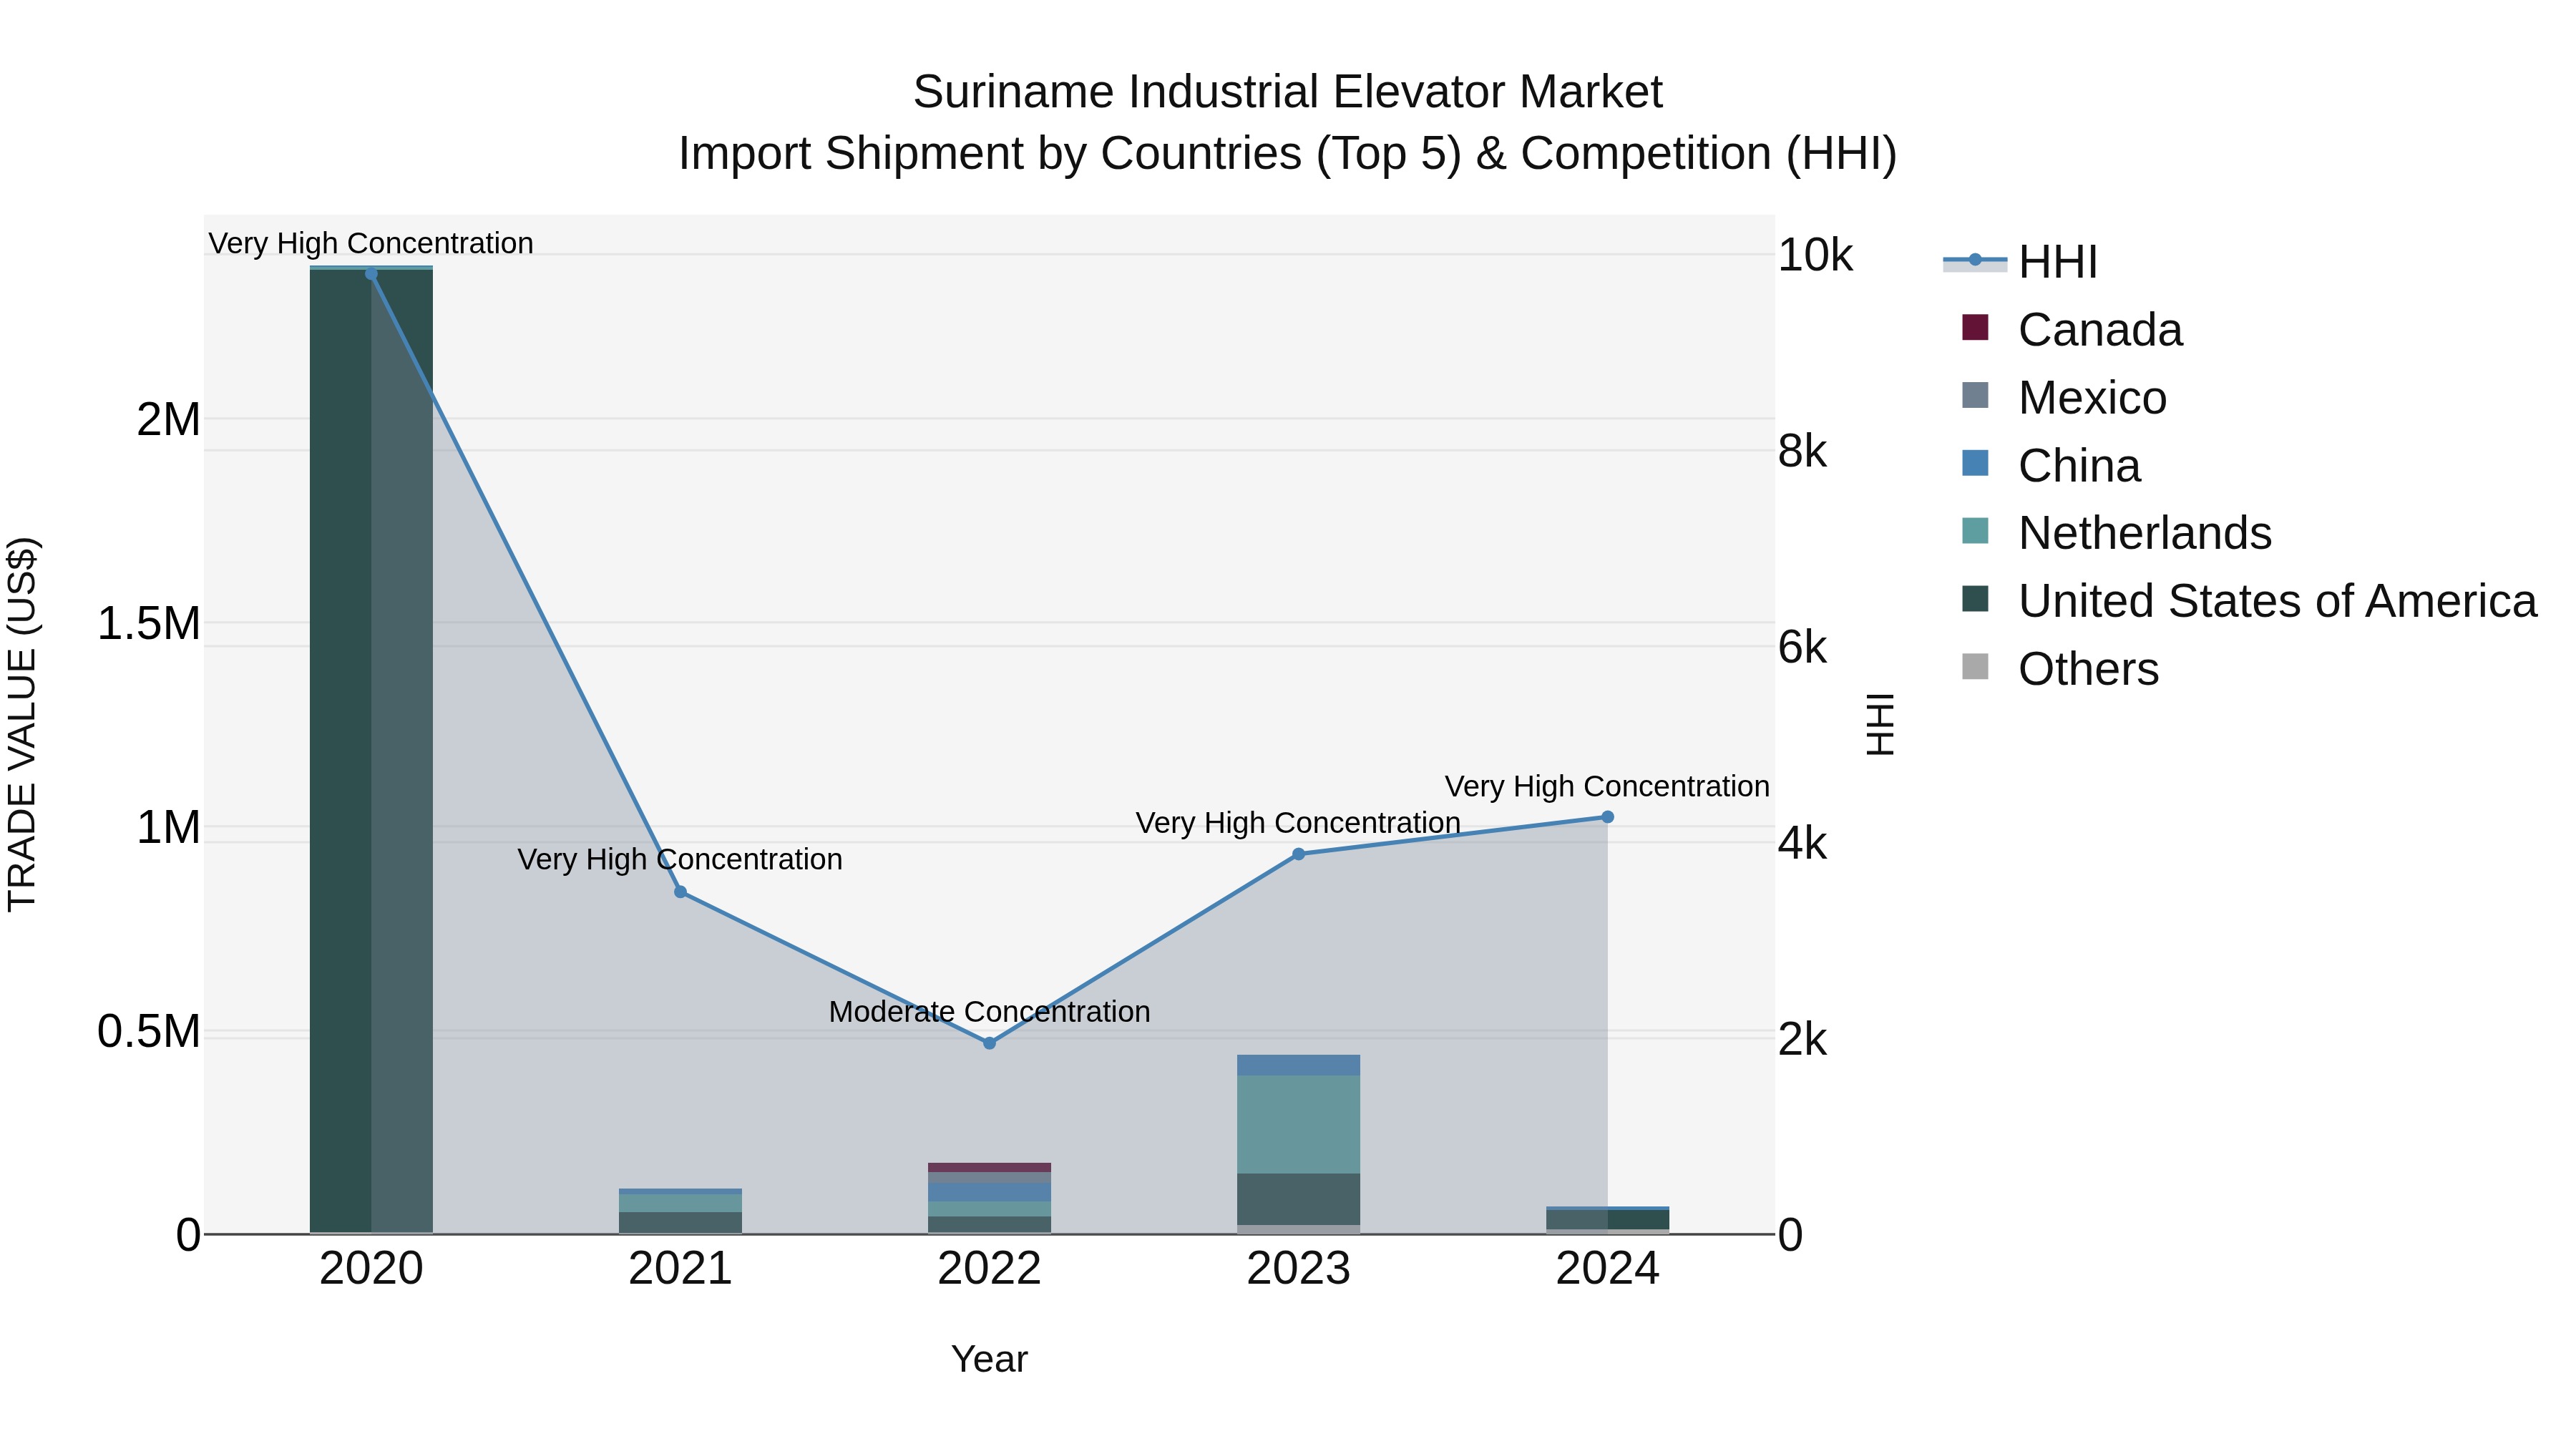
Task: Click the 6k right-axis tick label
Action: pyautogui.click(x=1802, y=648)
